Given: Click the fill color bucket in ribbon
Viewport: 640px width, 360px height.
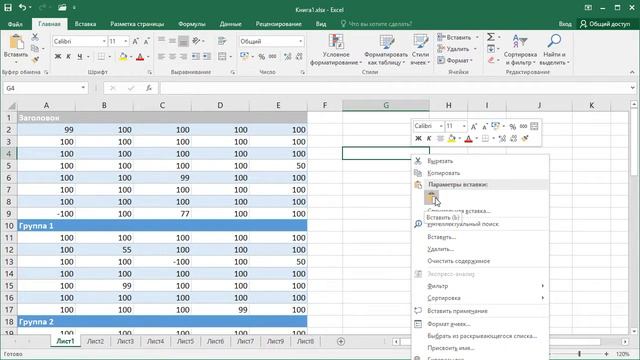Looking at the screenshot, I should 122,57.
